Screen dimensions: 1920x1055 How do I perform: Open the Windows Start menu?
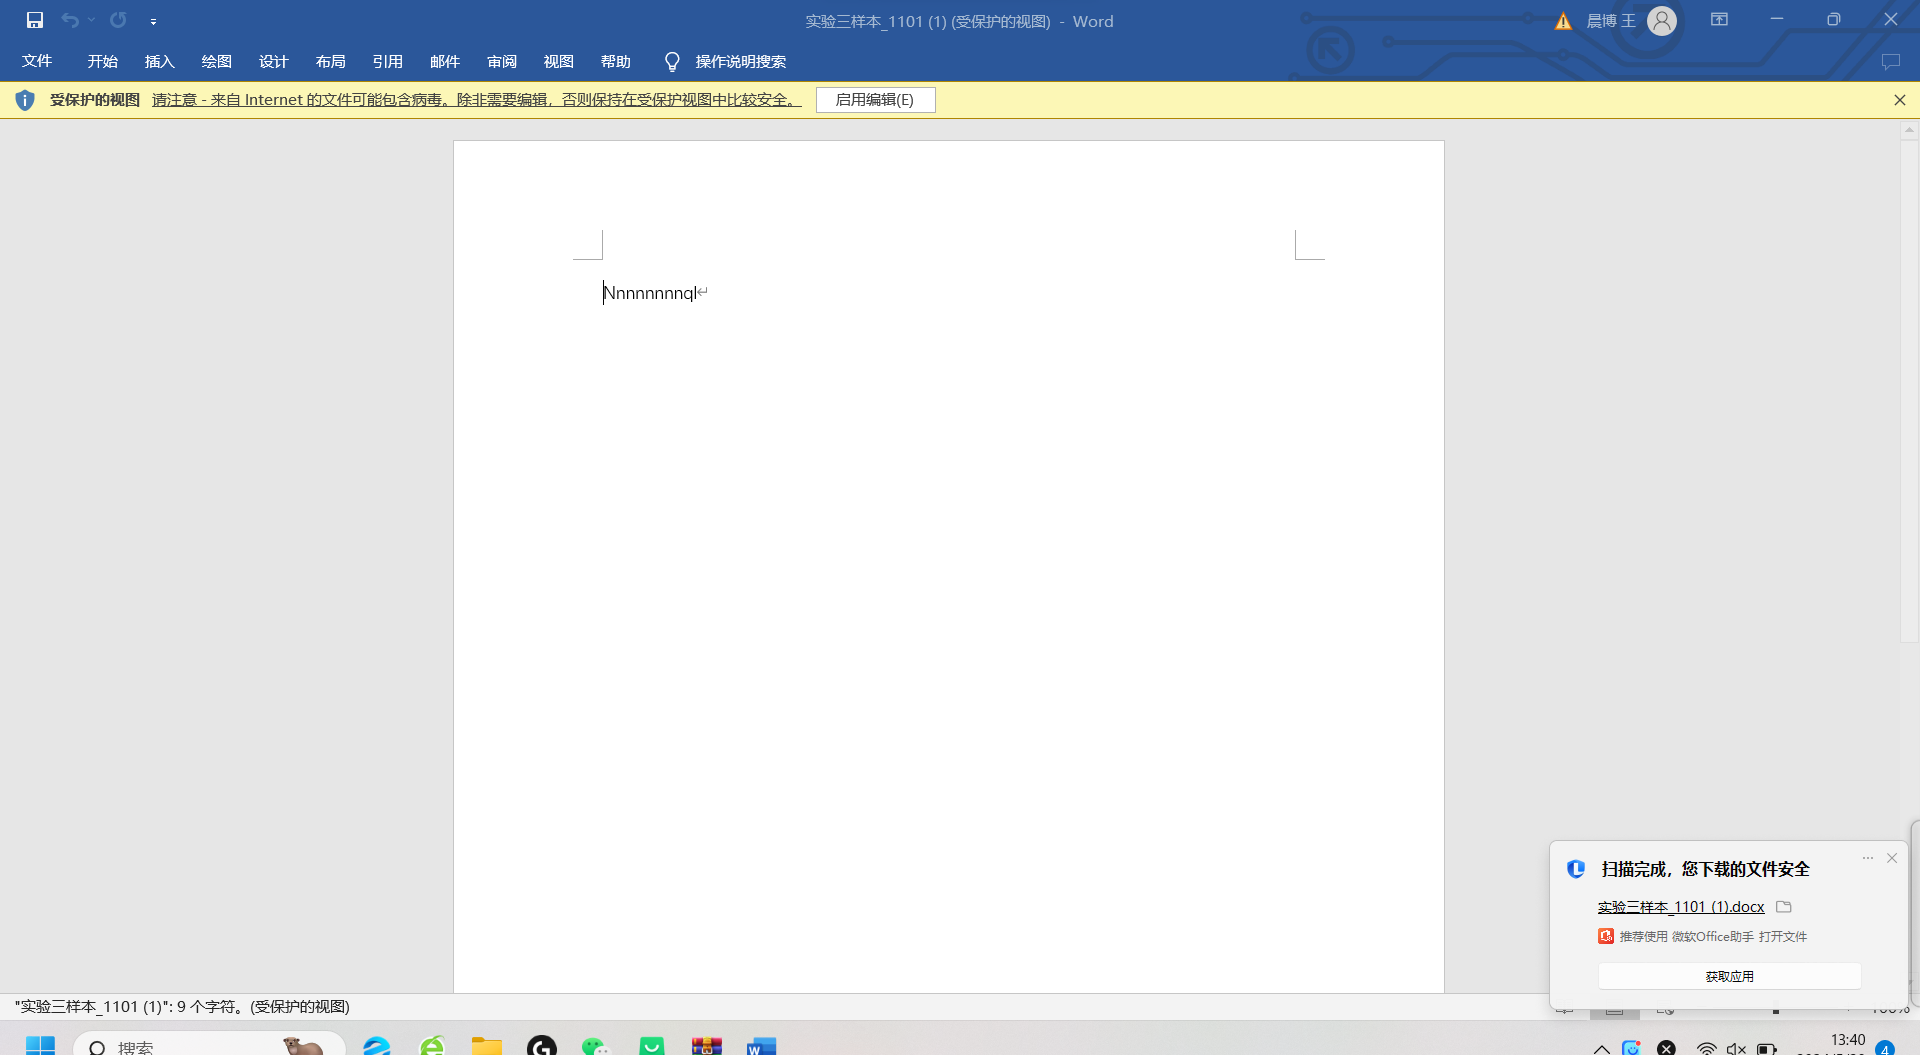pyautogui.click(x=40, y=1046)
